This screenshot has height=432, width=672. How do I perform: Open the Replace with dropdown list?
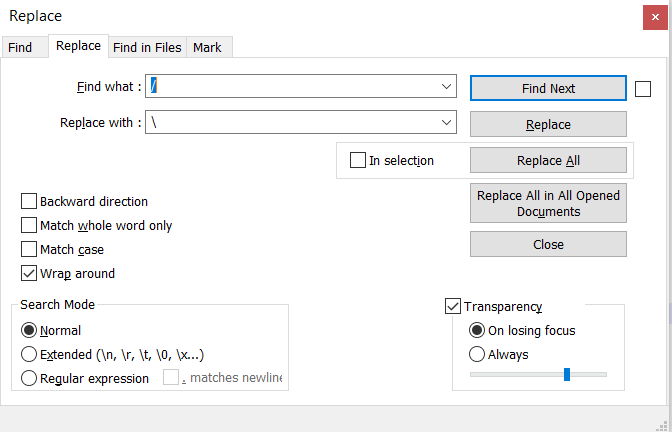pyautogui.click(x=447, y=123)
